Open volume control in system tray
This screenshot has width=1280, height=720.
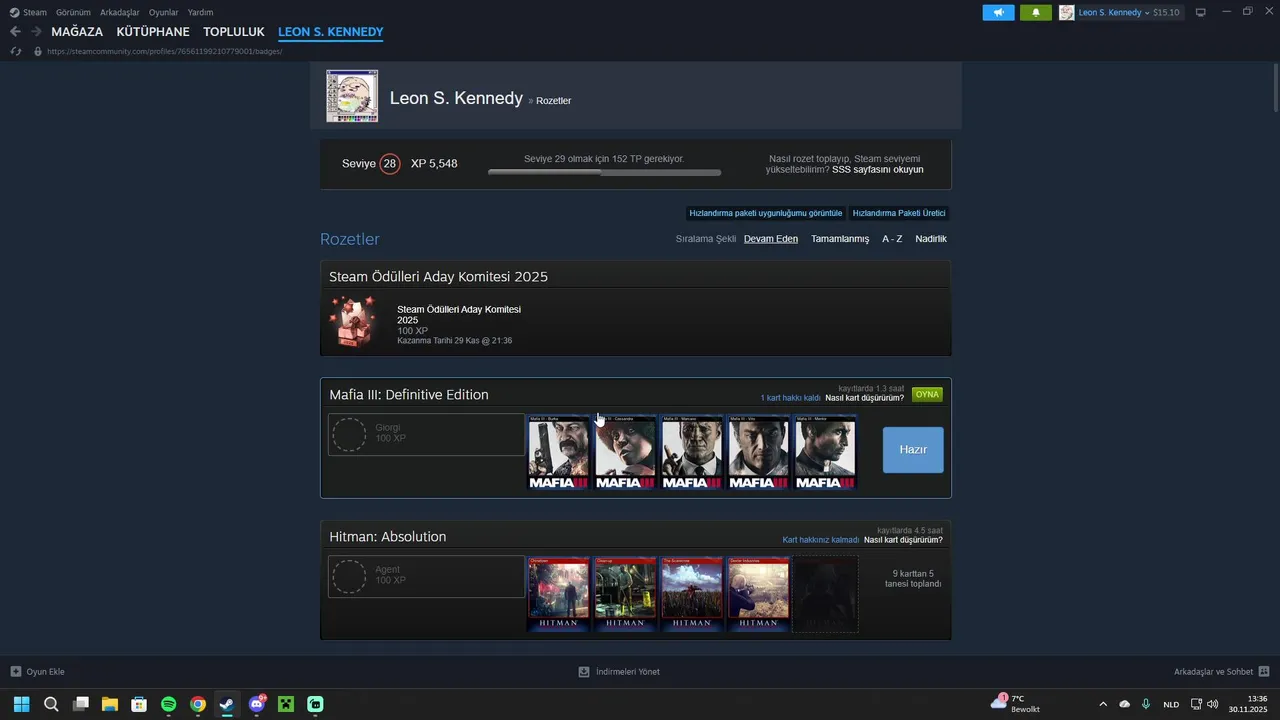[1213, 704]
